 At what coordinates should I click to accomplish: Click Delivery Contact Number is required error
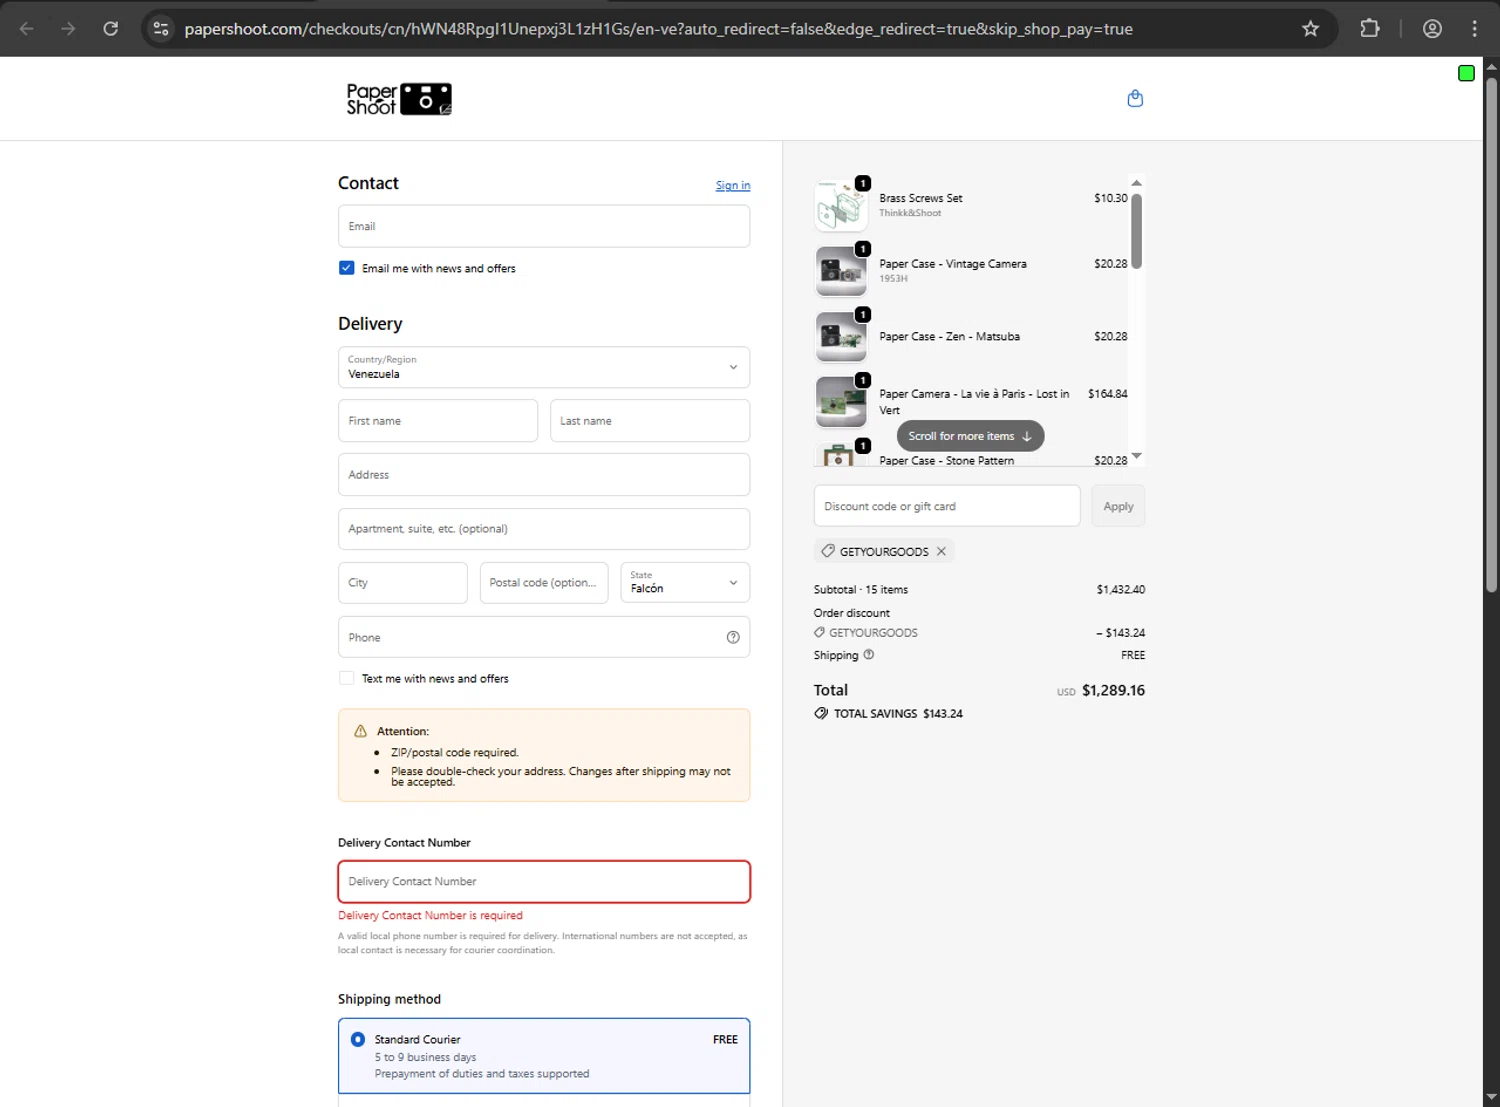(430, 915)
